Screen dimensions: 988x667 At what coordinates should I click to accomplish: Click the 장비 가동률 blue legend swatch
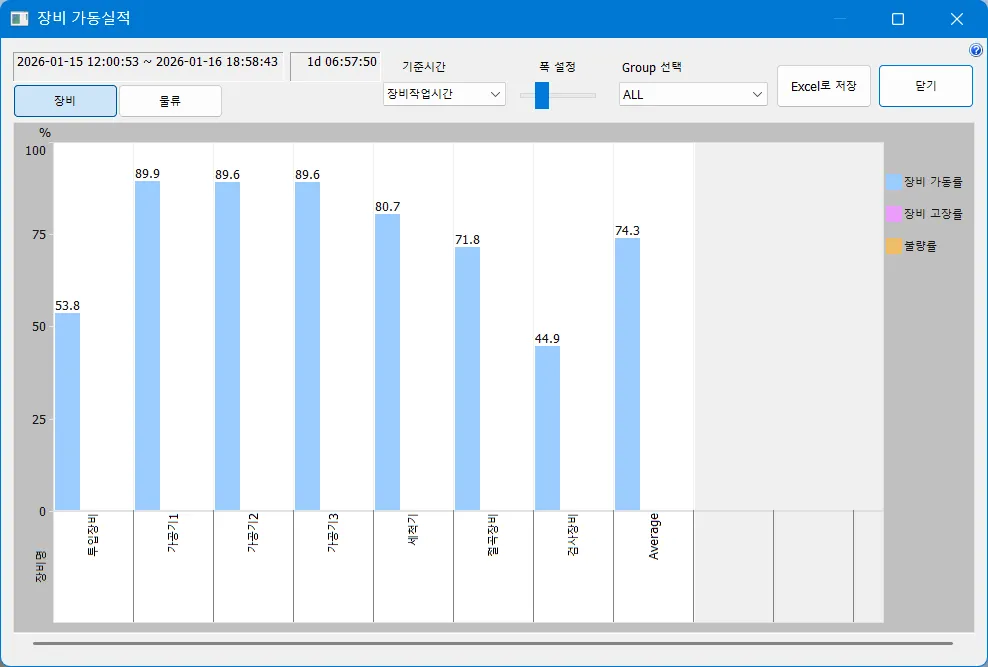[894, 182]
